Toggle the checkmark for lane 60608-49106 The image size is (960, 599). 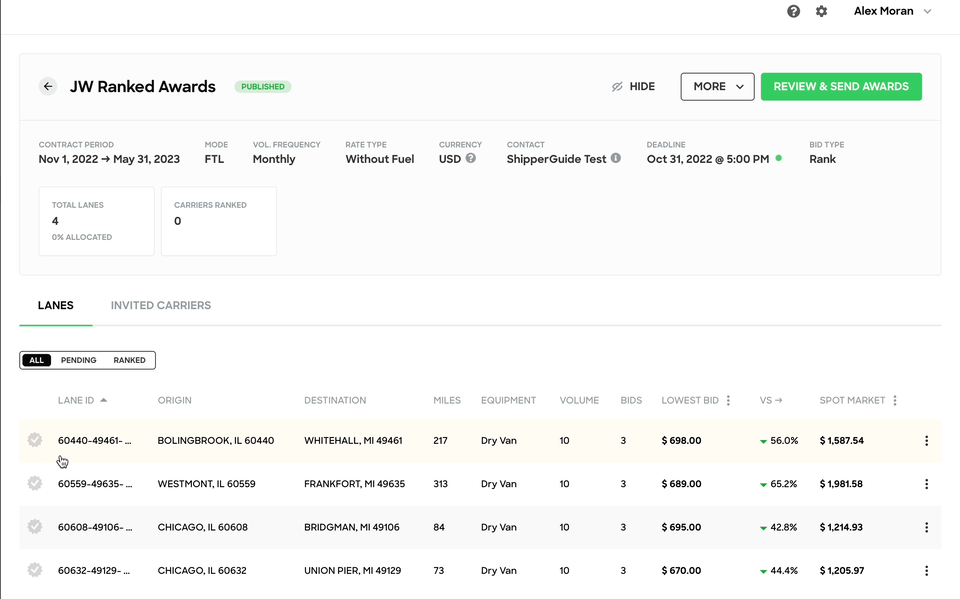click(35, 527)
